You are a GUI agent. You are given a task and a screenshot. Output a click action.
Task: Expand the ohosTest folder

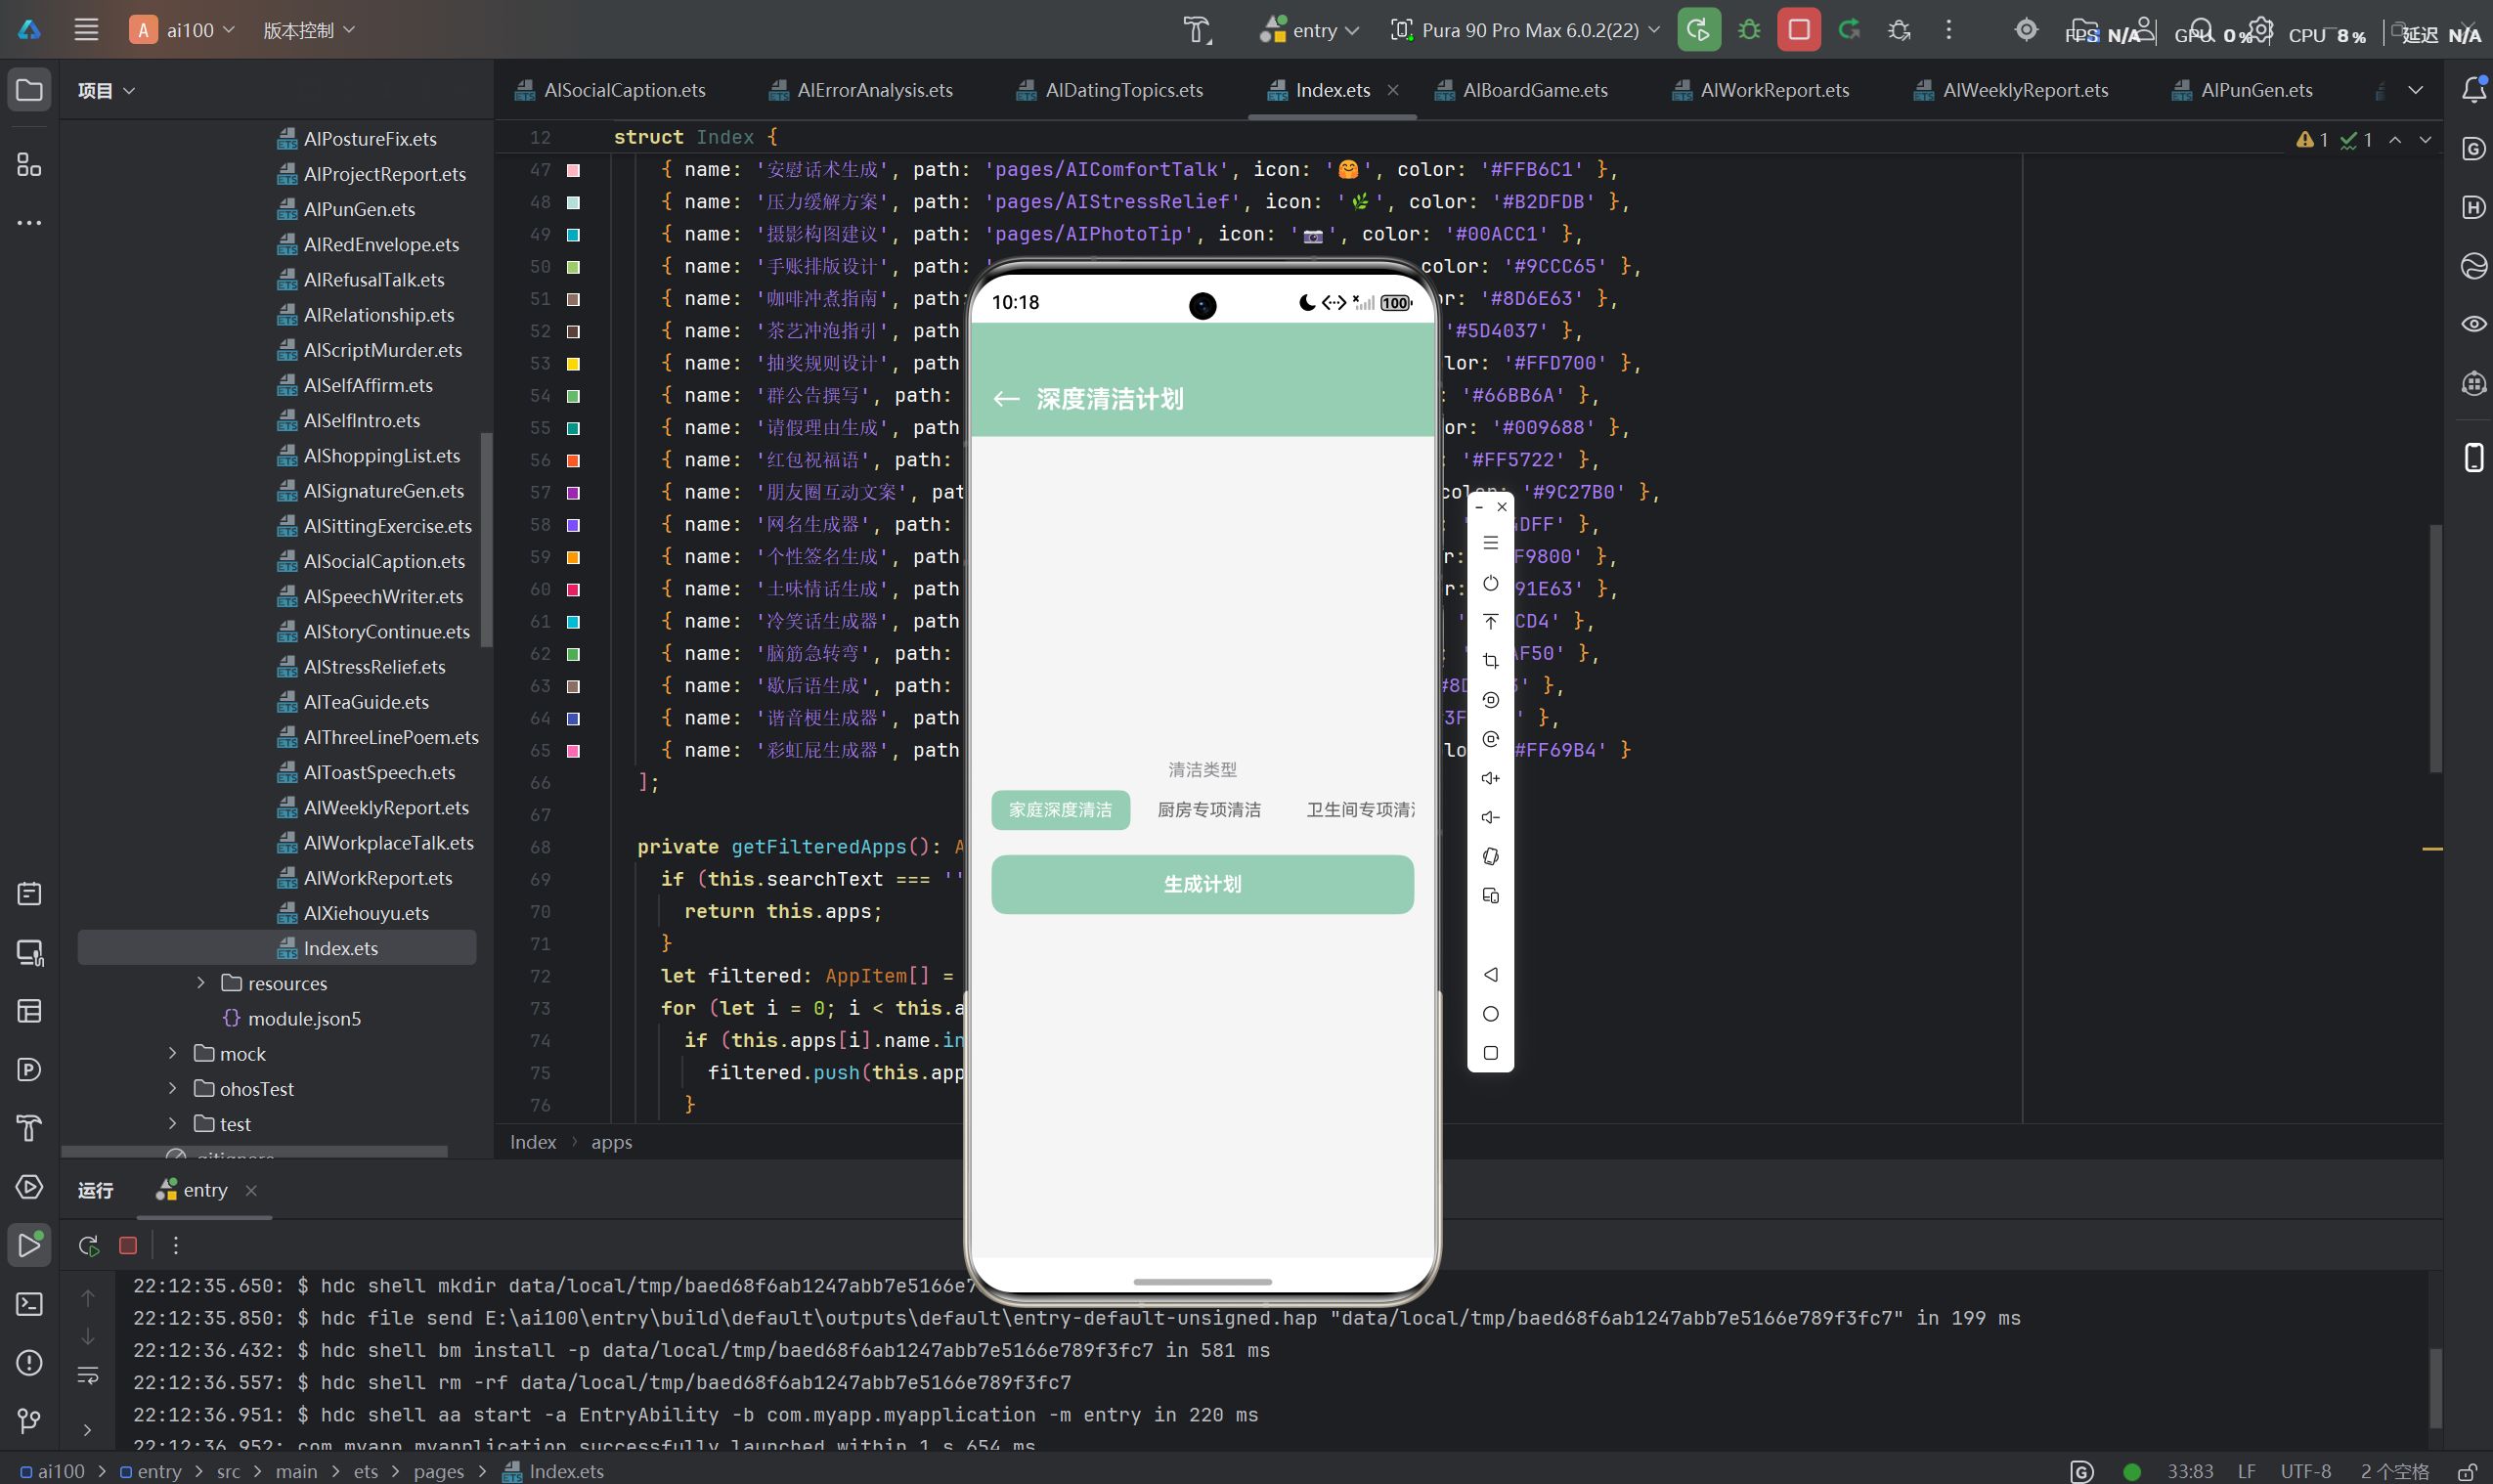[x=173, y=1088]
